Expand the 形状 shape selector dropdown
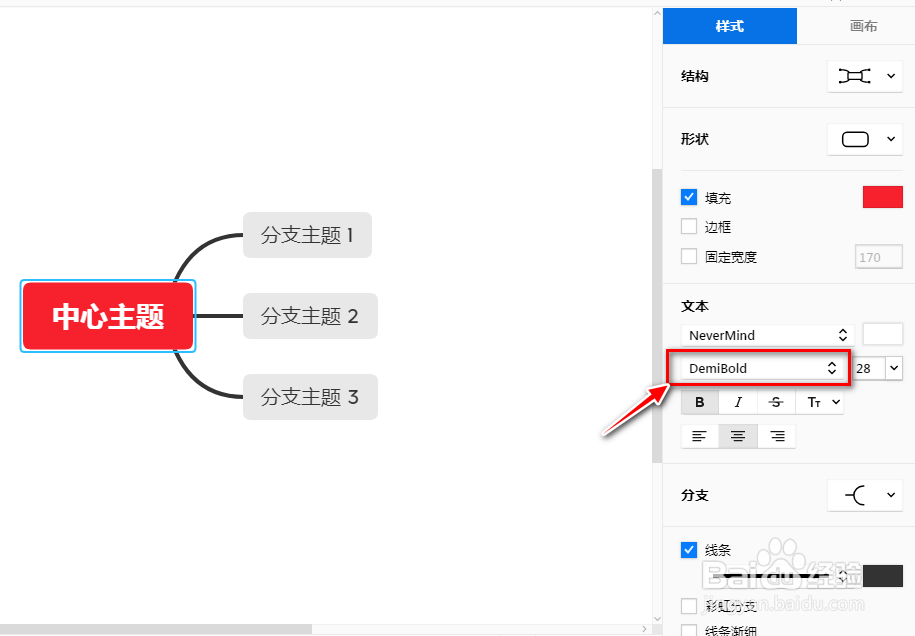Image resolution: width=915 pixels, height=636 pixels. [864, 139]
